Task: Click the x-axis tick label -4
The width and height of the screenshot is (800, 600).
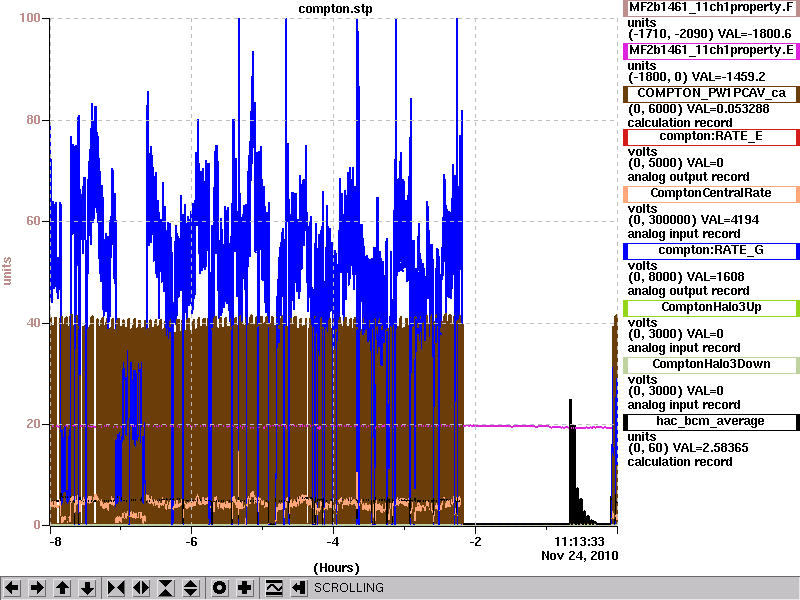Action: [333, 542]
